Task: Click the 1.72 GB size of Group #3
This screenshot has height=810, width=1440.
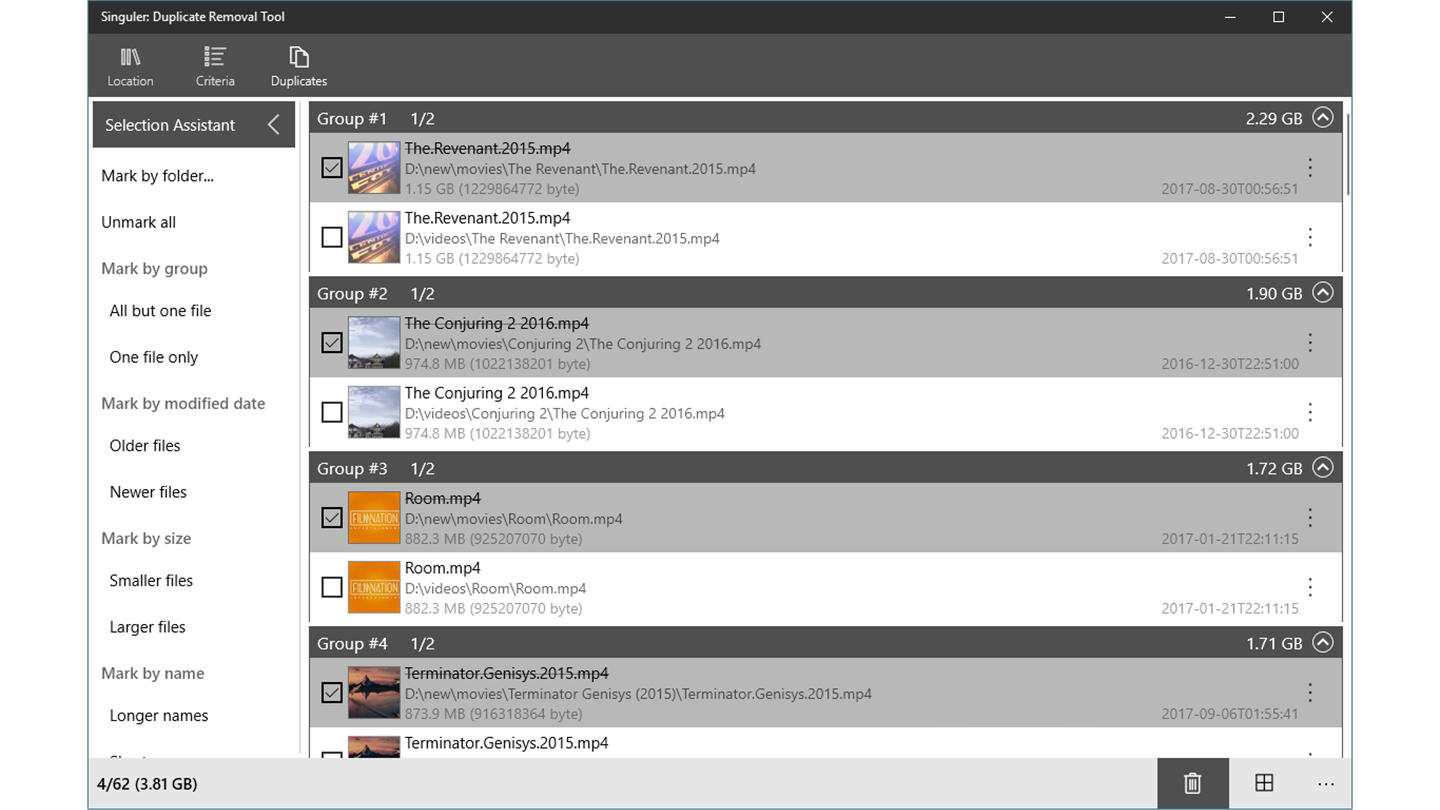Action: click(1274, 468)
